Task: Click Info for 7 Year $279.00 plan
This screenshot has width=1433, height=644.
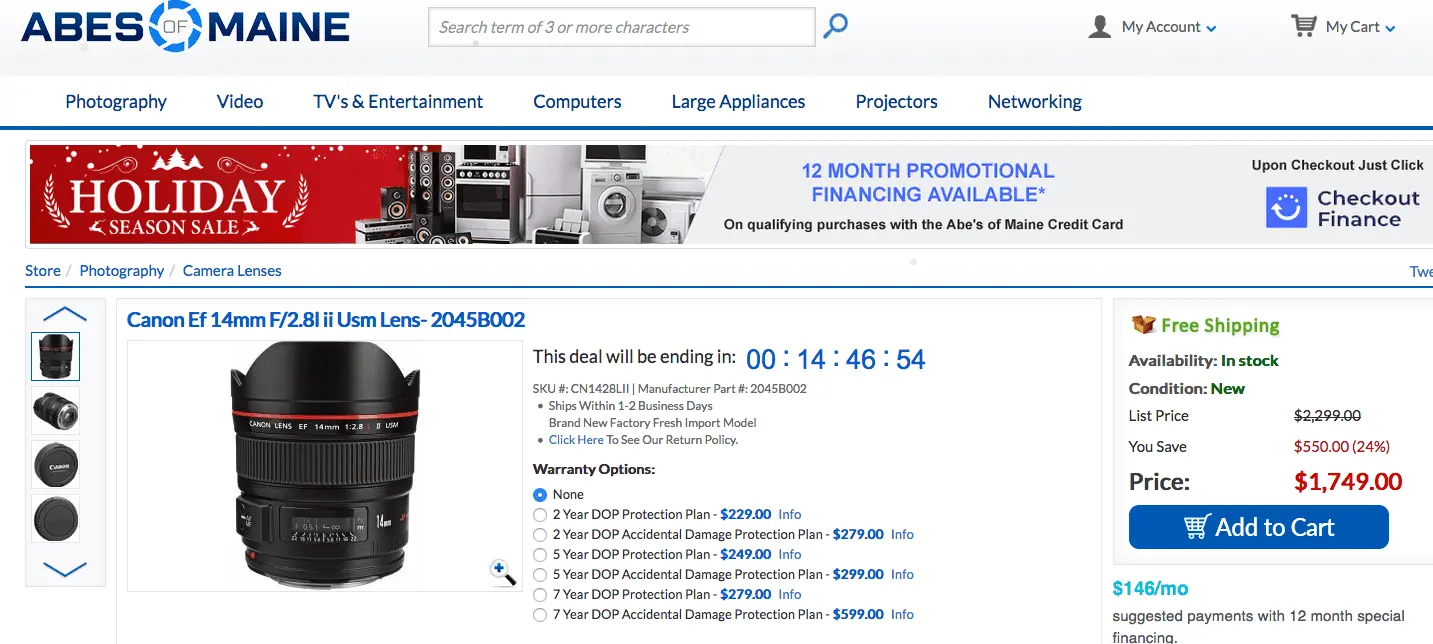Action: click(x=790, y=594)
